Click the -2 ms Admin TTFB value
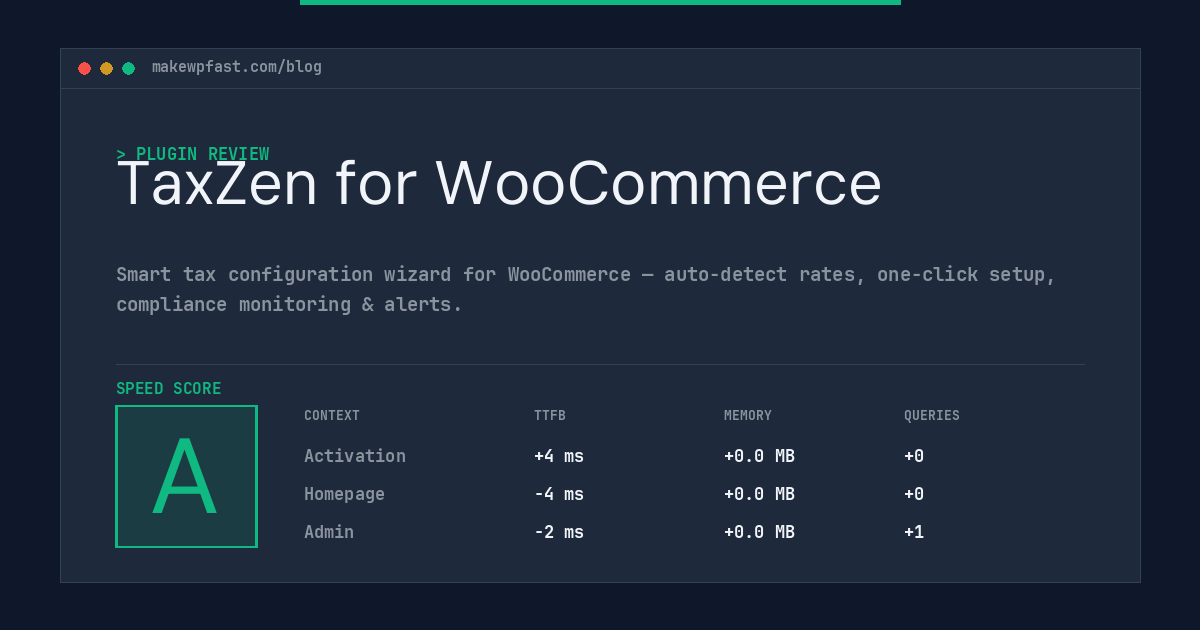This screenshot has height=630, width=1200. click(559, 532)
